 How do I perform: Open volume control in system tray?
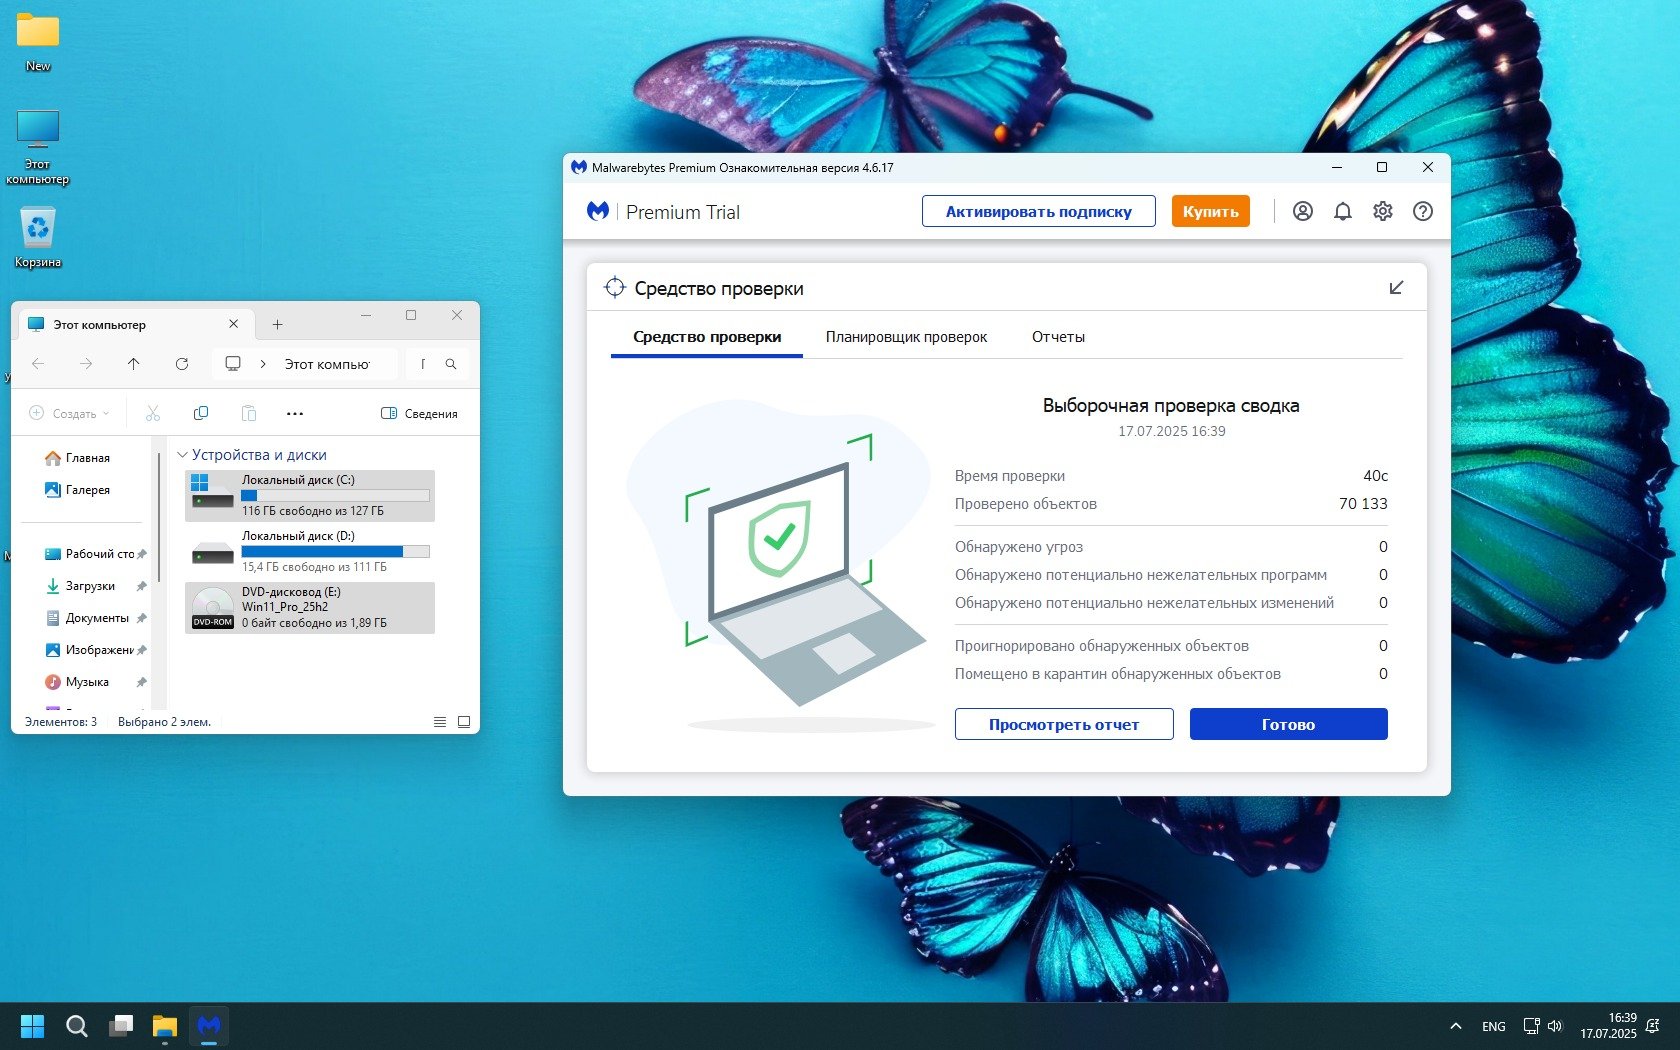point(1555,1026)
